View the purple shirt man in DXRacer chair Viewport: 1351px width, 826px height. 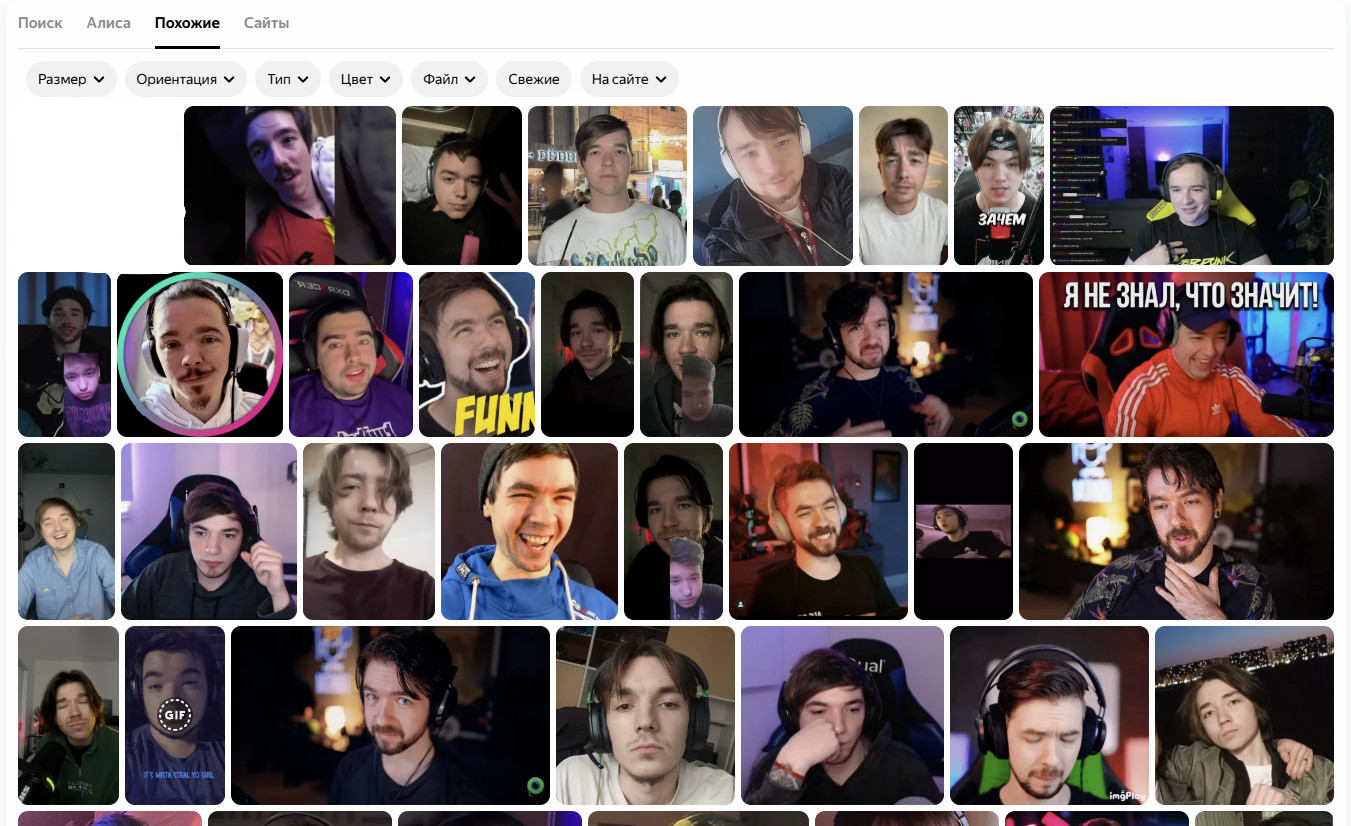pos(351,354)
